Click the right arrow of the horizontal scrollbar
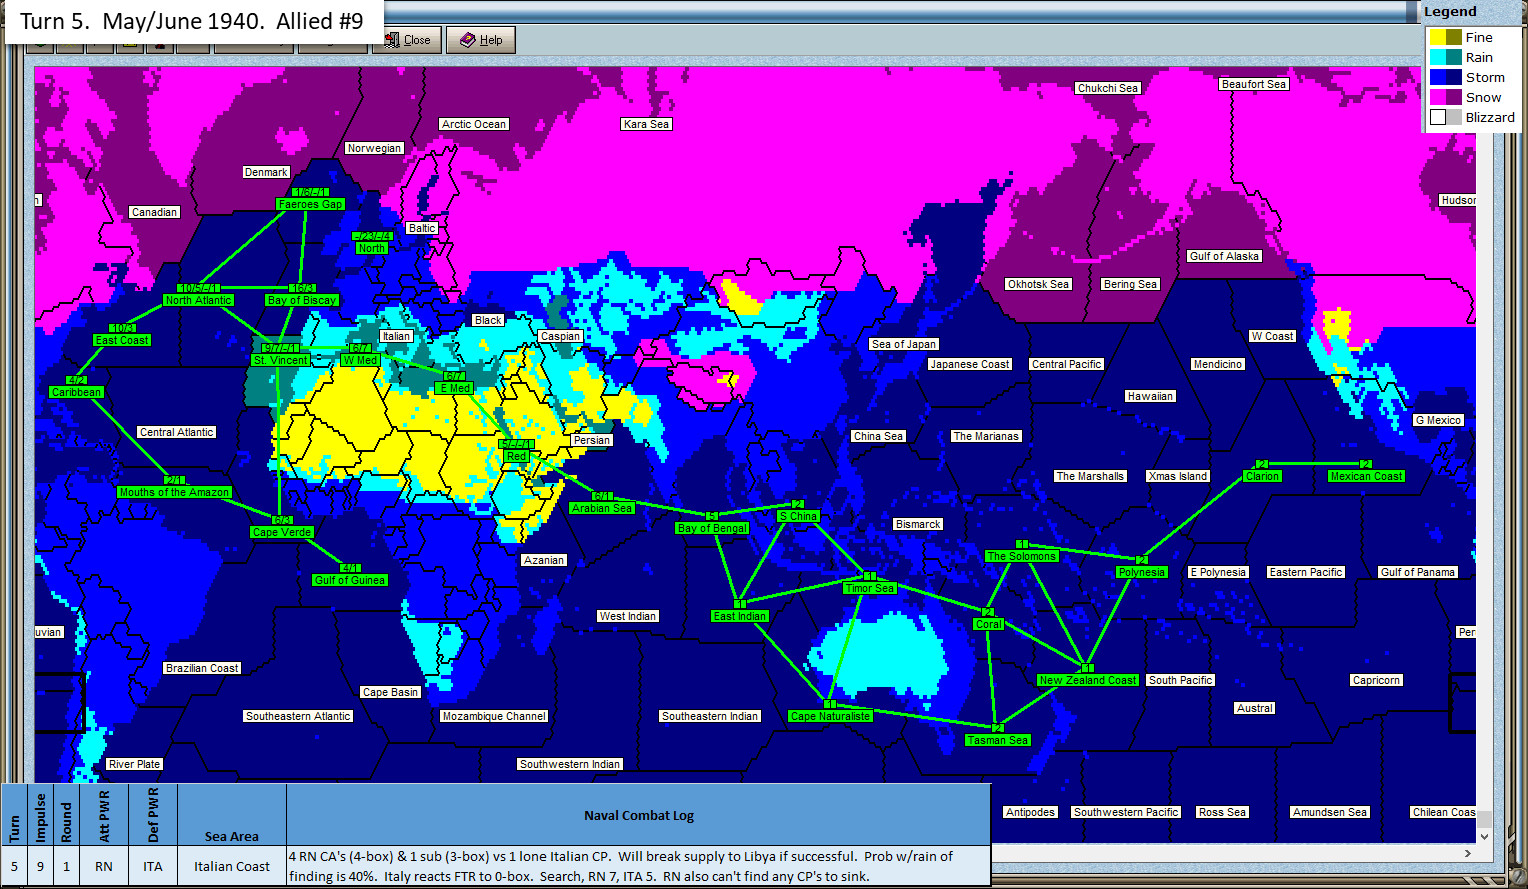This screenshot has width=1528, height=889. [1468, 853]
